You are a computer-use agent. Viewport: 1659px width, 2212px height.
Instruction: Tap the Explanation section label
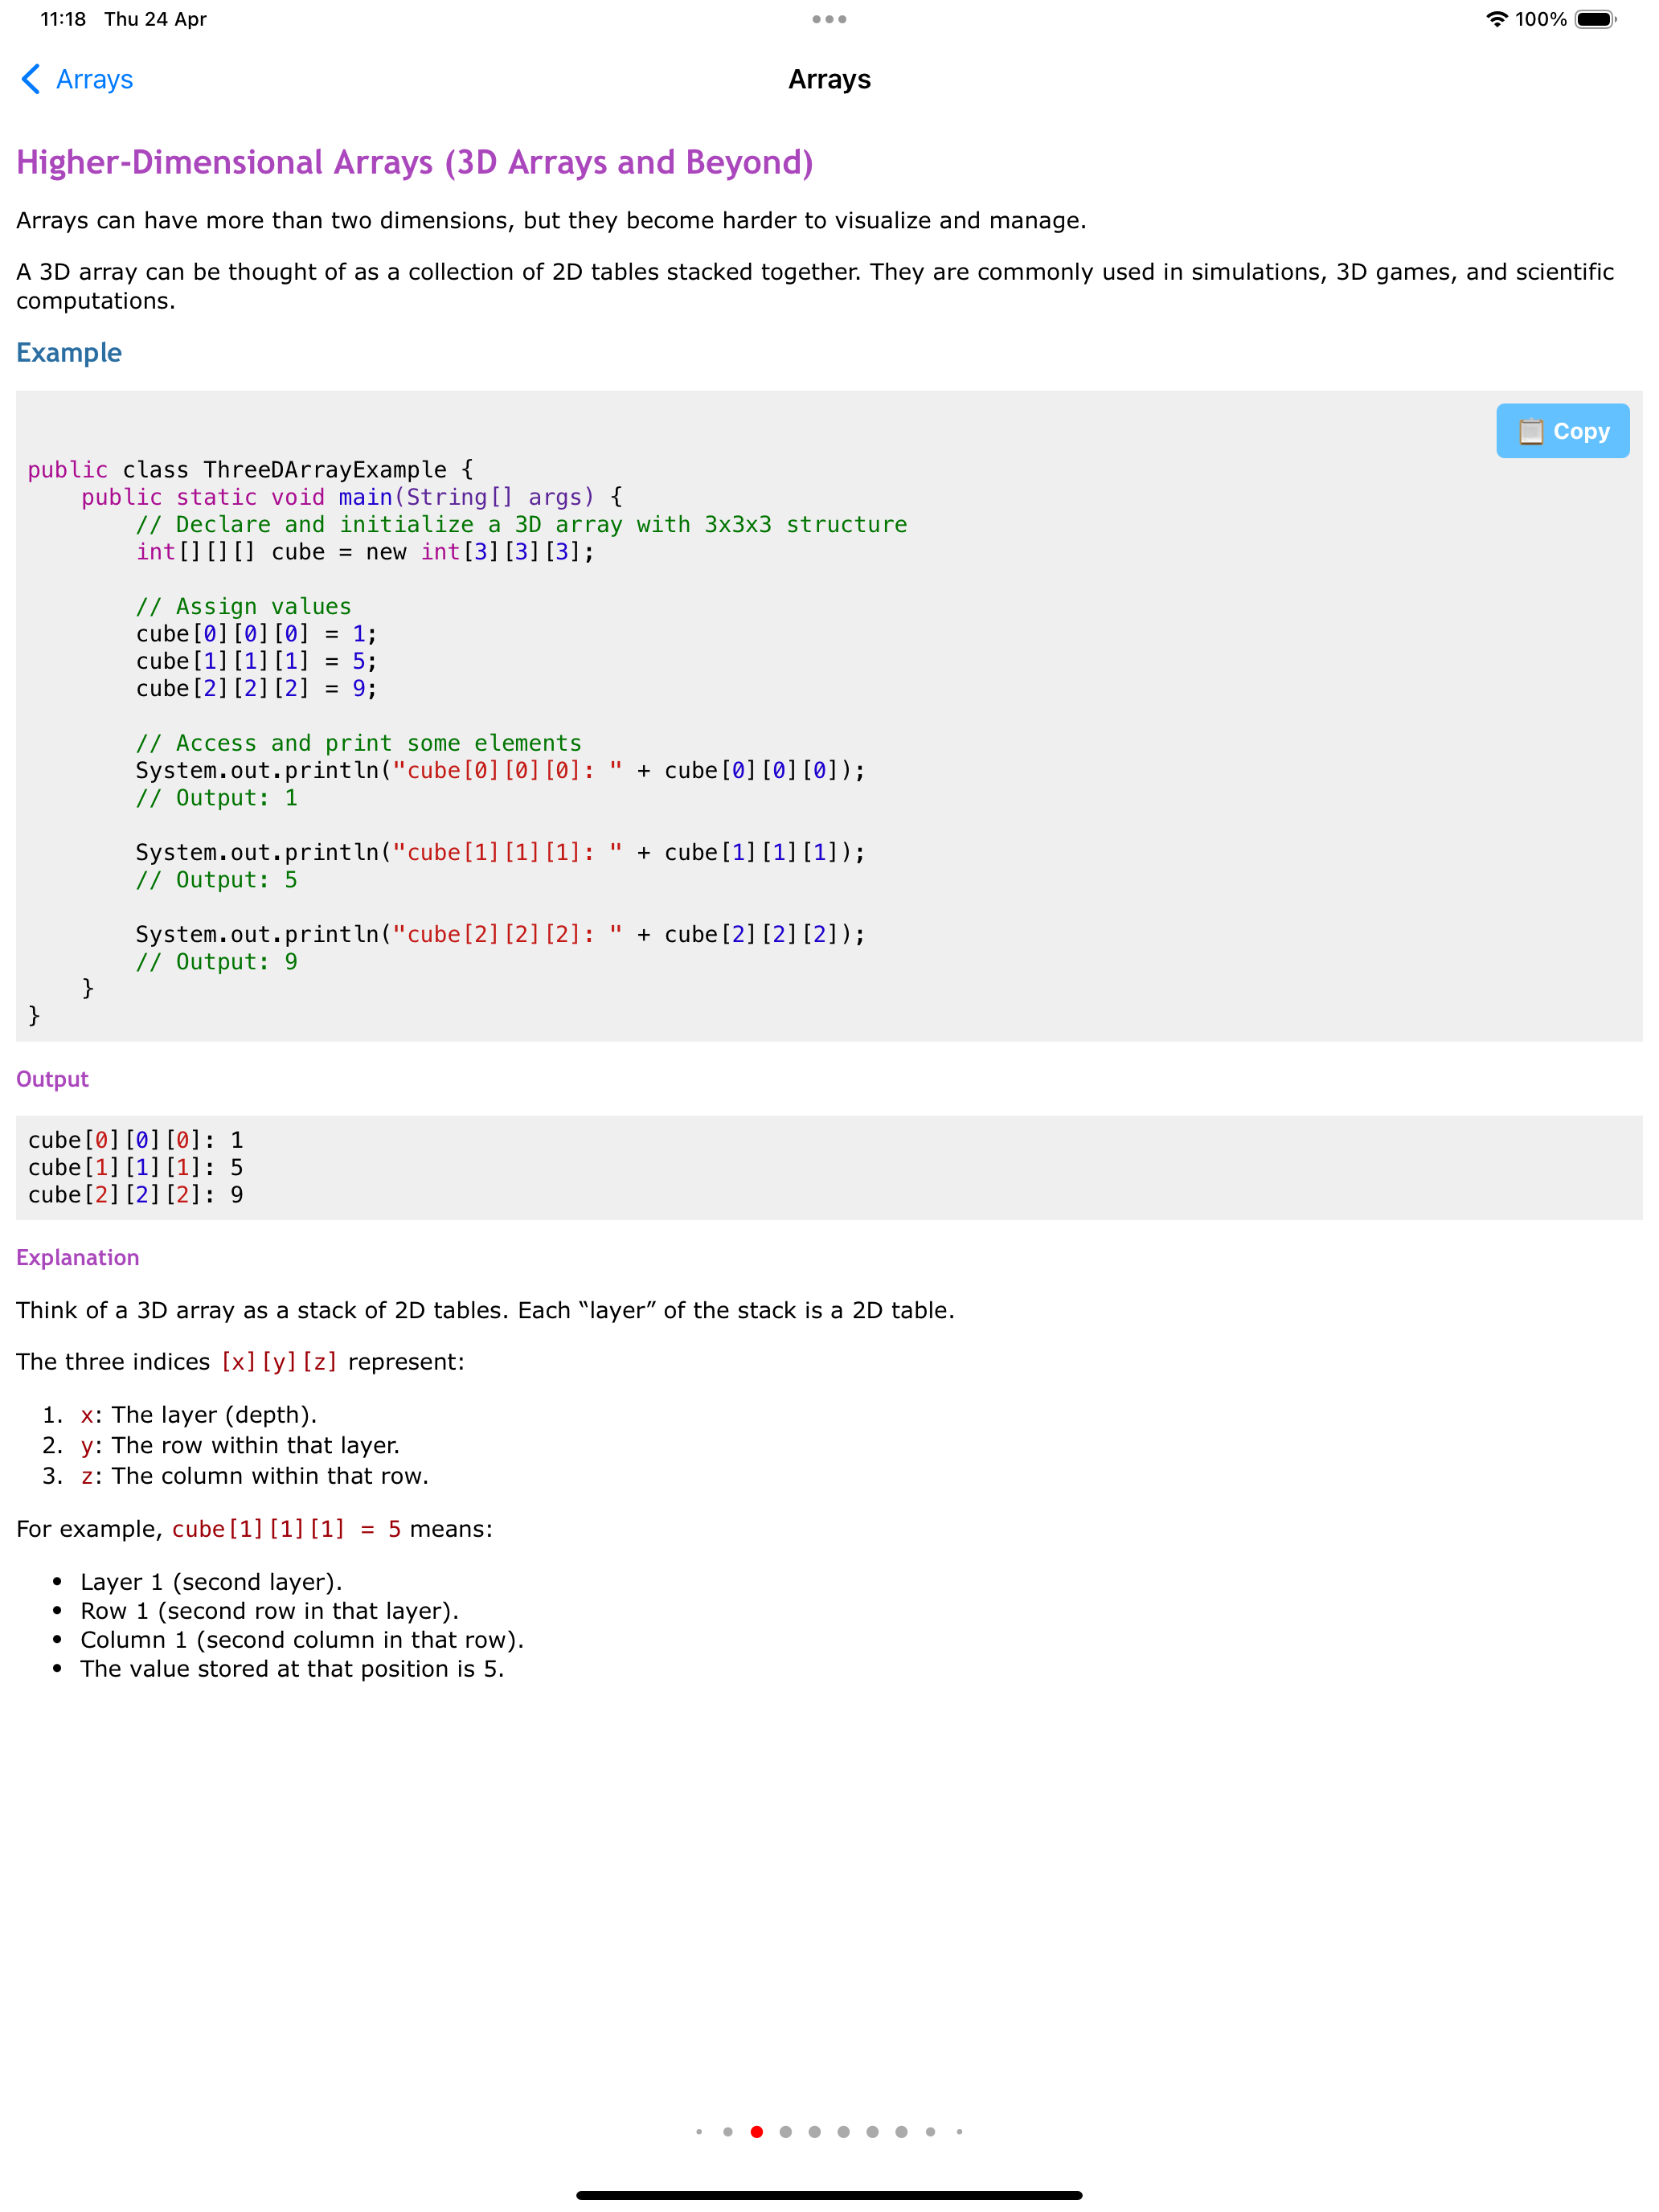point(77,1257)
